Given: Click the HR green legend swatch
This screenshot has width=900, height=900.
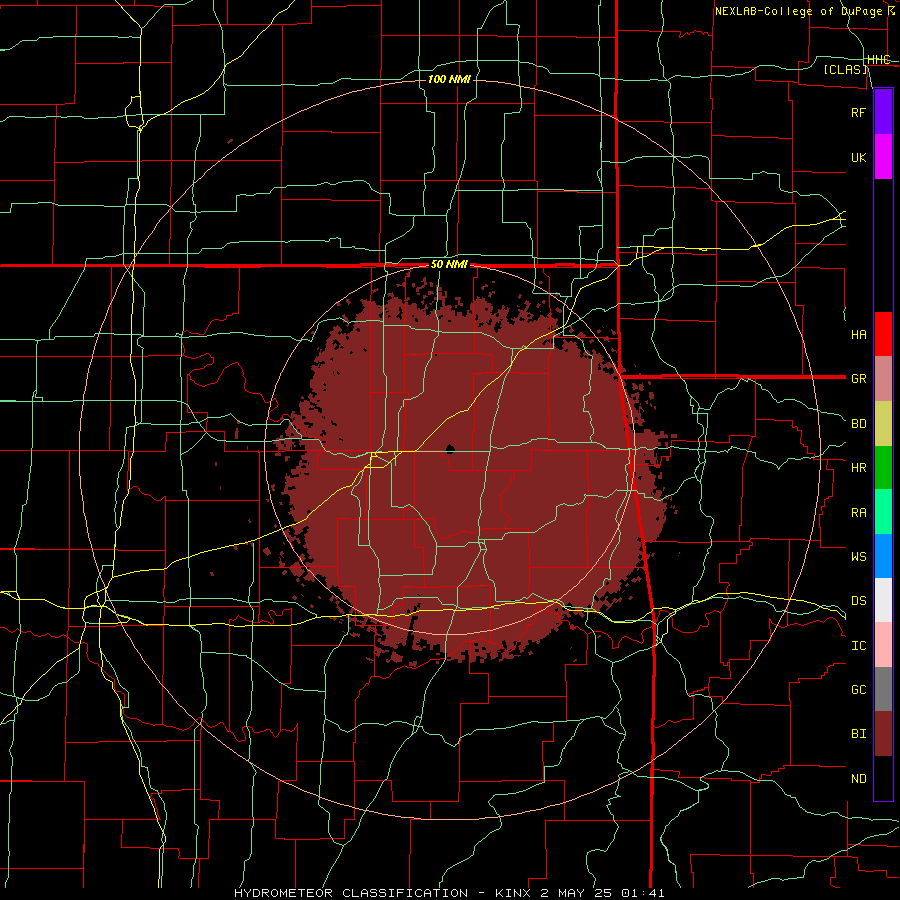Looking at the screenshot, I should [883, 467].
